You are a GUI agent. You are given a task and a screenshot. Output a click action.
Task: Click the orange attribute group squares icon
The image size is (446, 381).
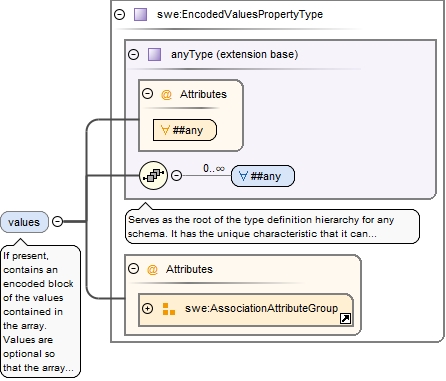169,309
